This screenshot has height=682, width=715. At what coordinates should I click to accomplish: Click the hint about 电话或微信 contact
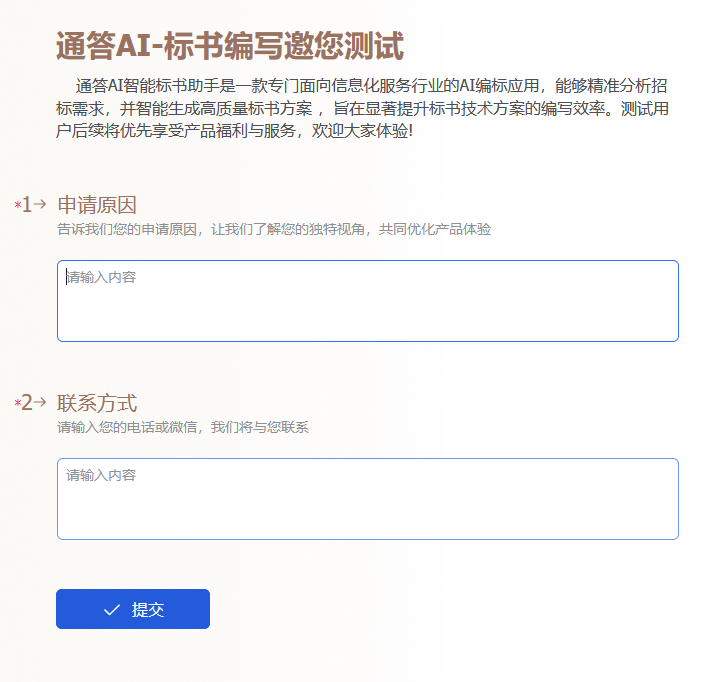click(x=183, y=427)
